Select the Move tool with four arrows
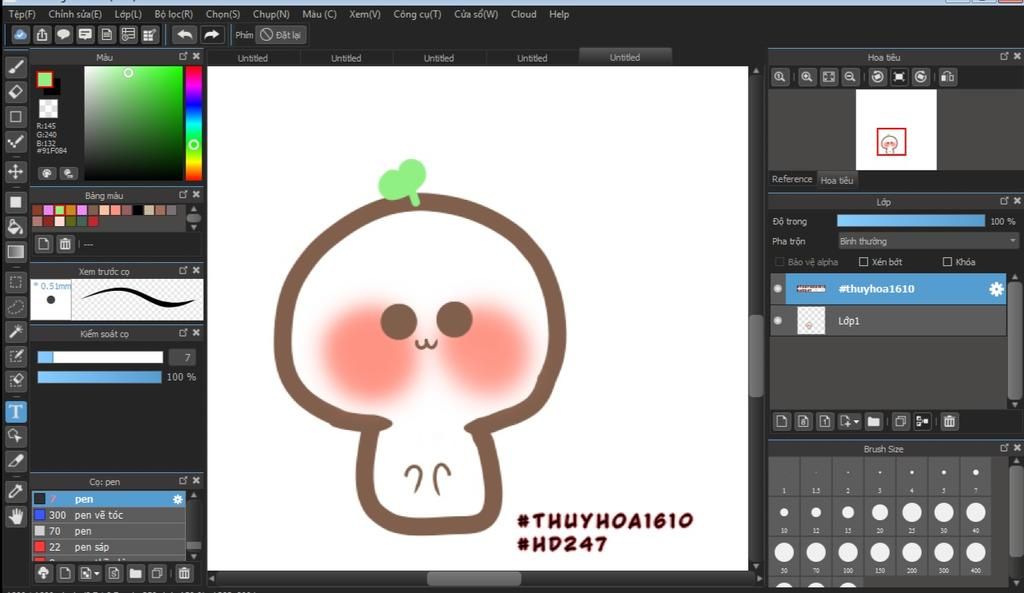The width and height of the screenshot is (1024, 593). coord(16,172)
